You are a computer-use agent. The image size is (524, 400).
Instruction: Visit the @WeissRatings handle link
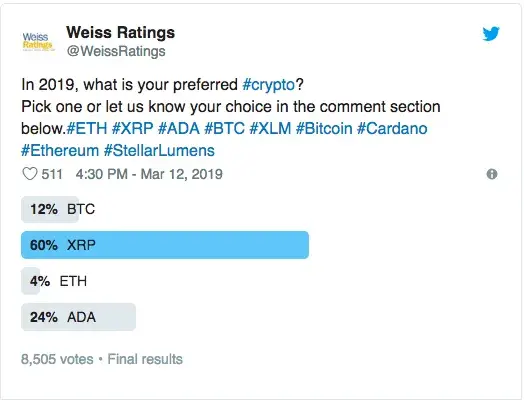(x=116, y=51)
